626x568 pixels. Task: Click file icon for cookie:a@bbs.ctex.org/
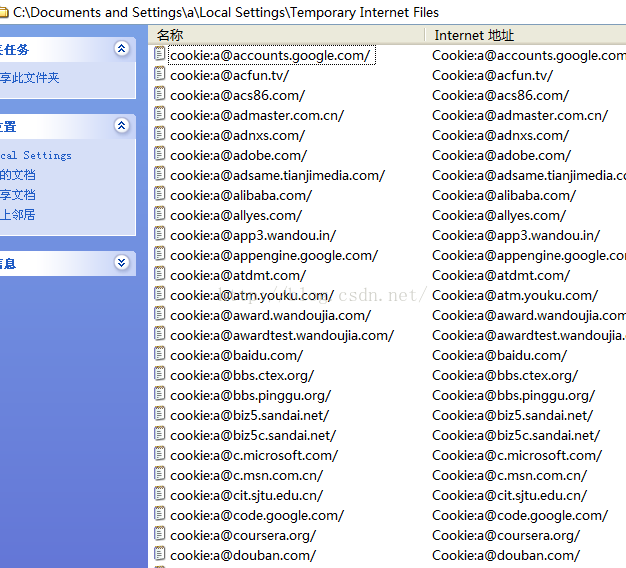pyautogui.click(x=160, y=373)
